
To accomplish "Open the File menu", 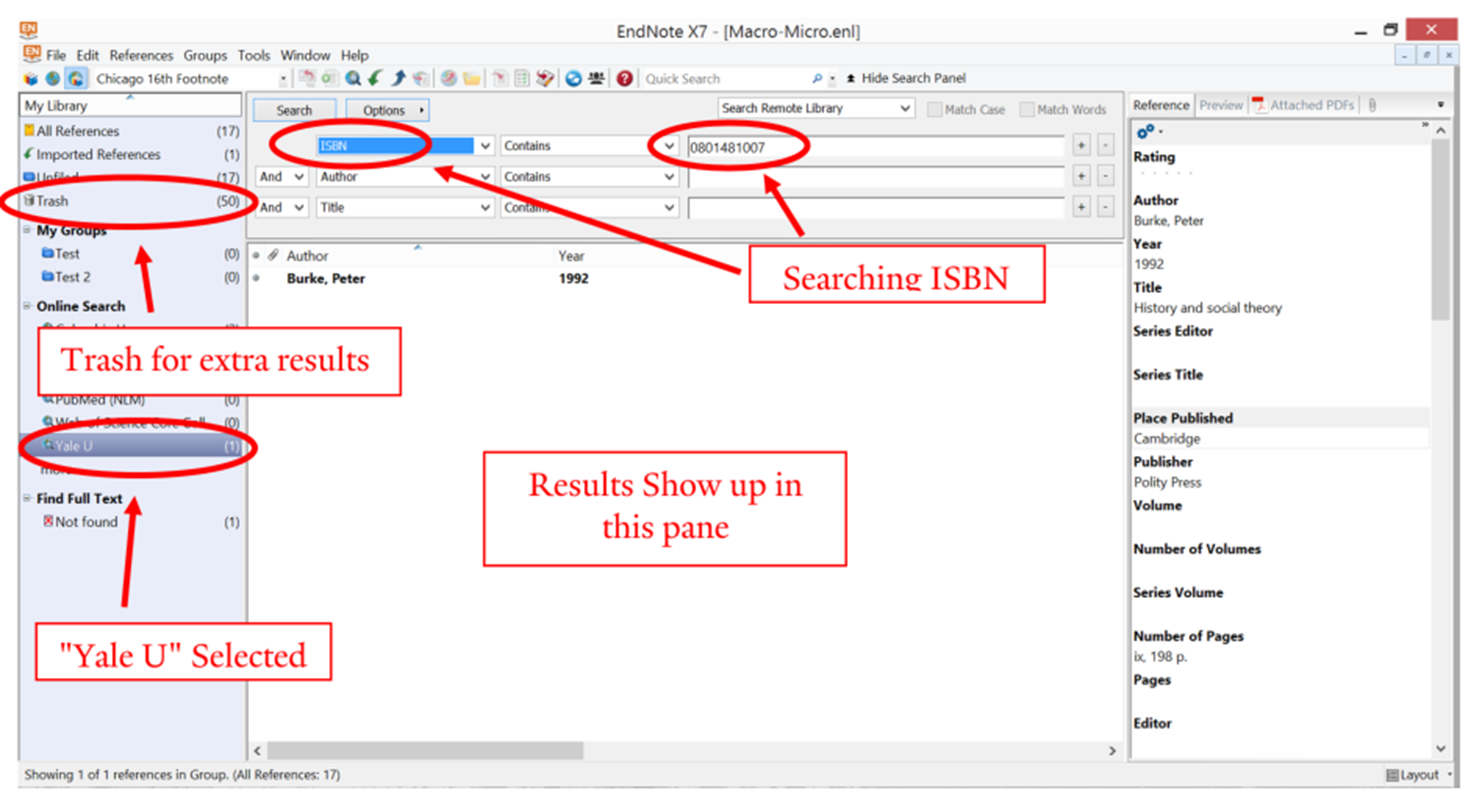I will coord(57,55).
